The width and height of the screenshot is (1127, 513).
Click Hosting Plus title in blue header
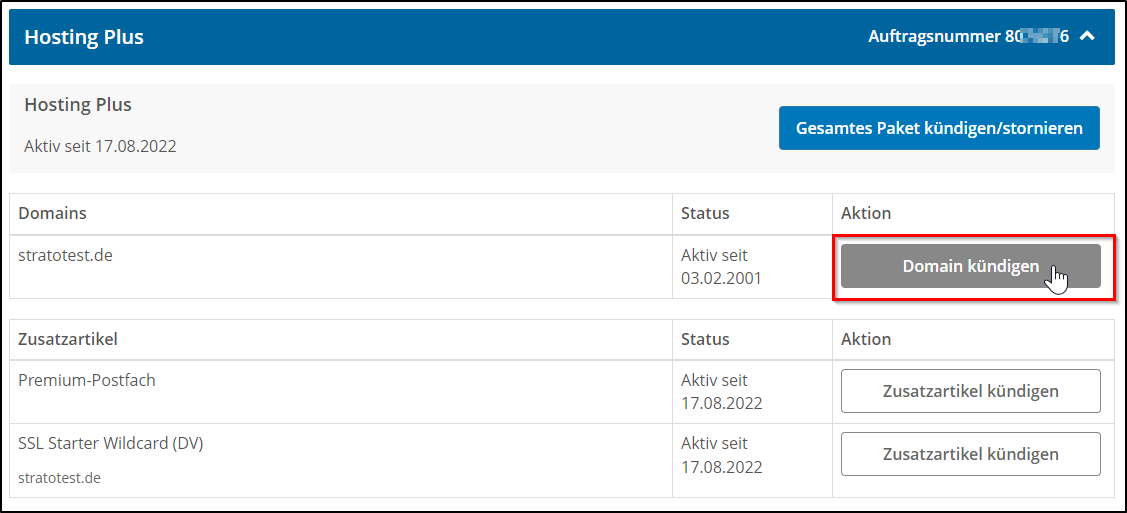[84, 37]
